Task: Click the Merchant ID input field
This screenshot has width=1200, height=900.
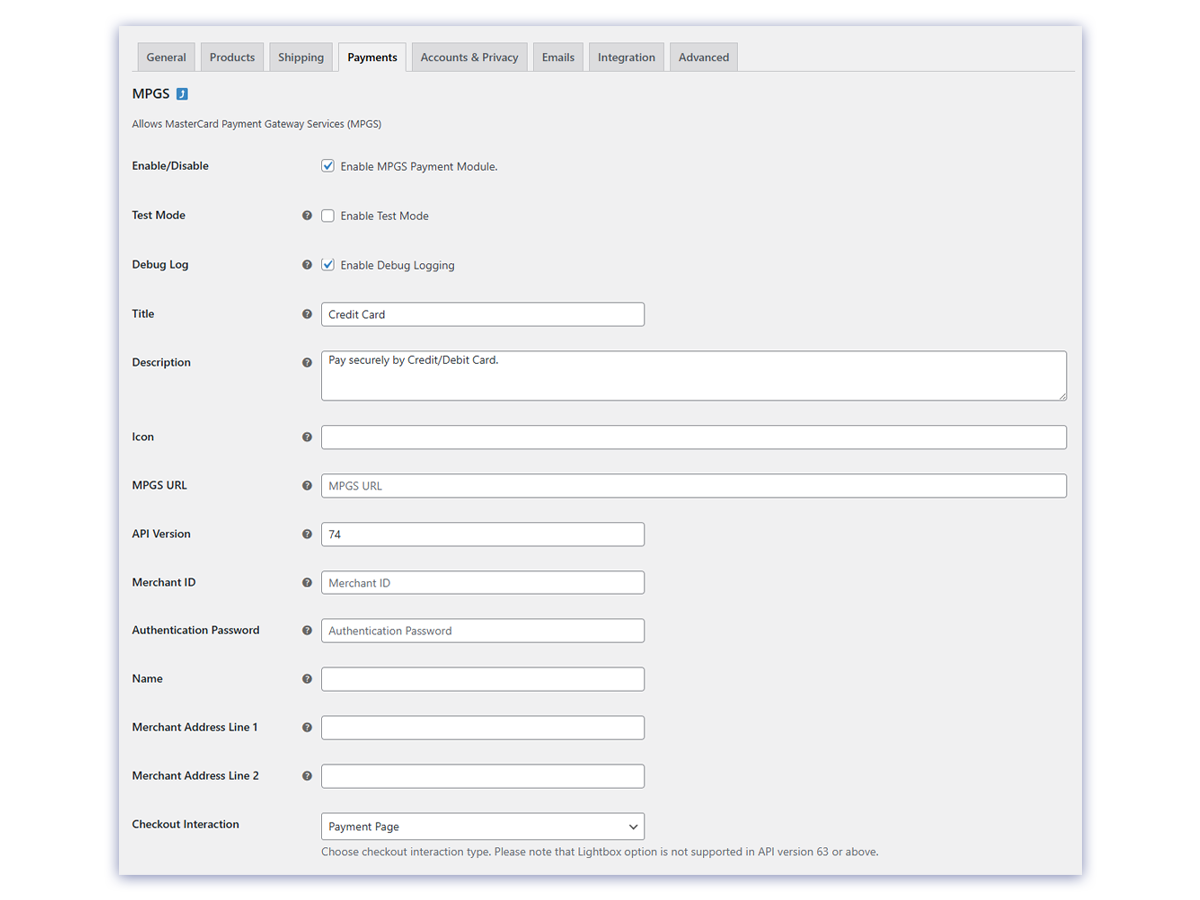Action: 482,582
